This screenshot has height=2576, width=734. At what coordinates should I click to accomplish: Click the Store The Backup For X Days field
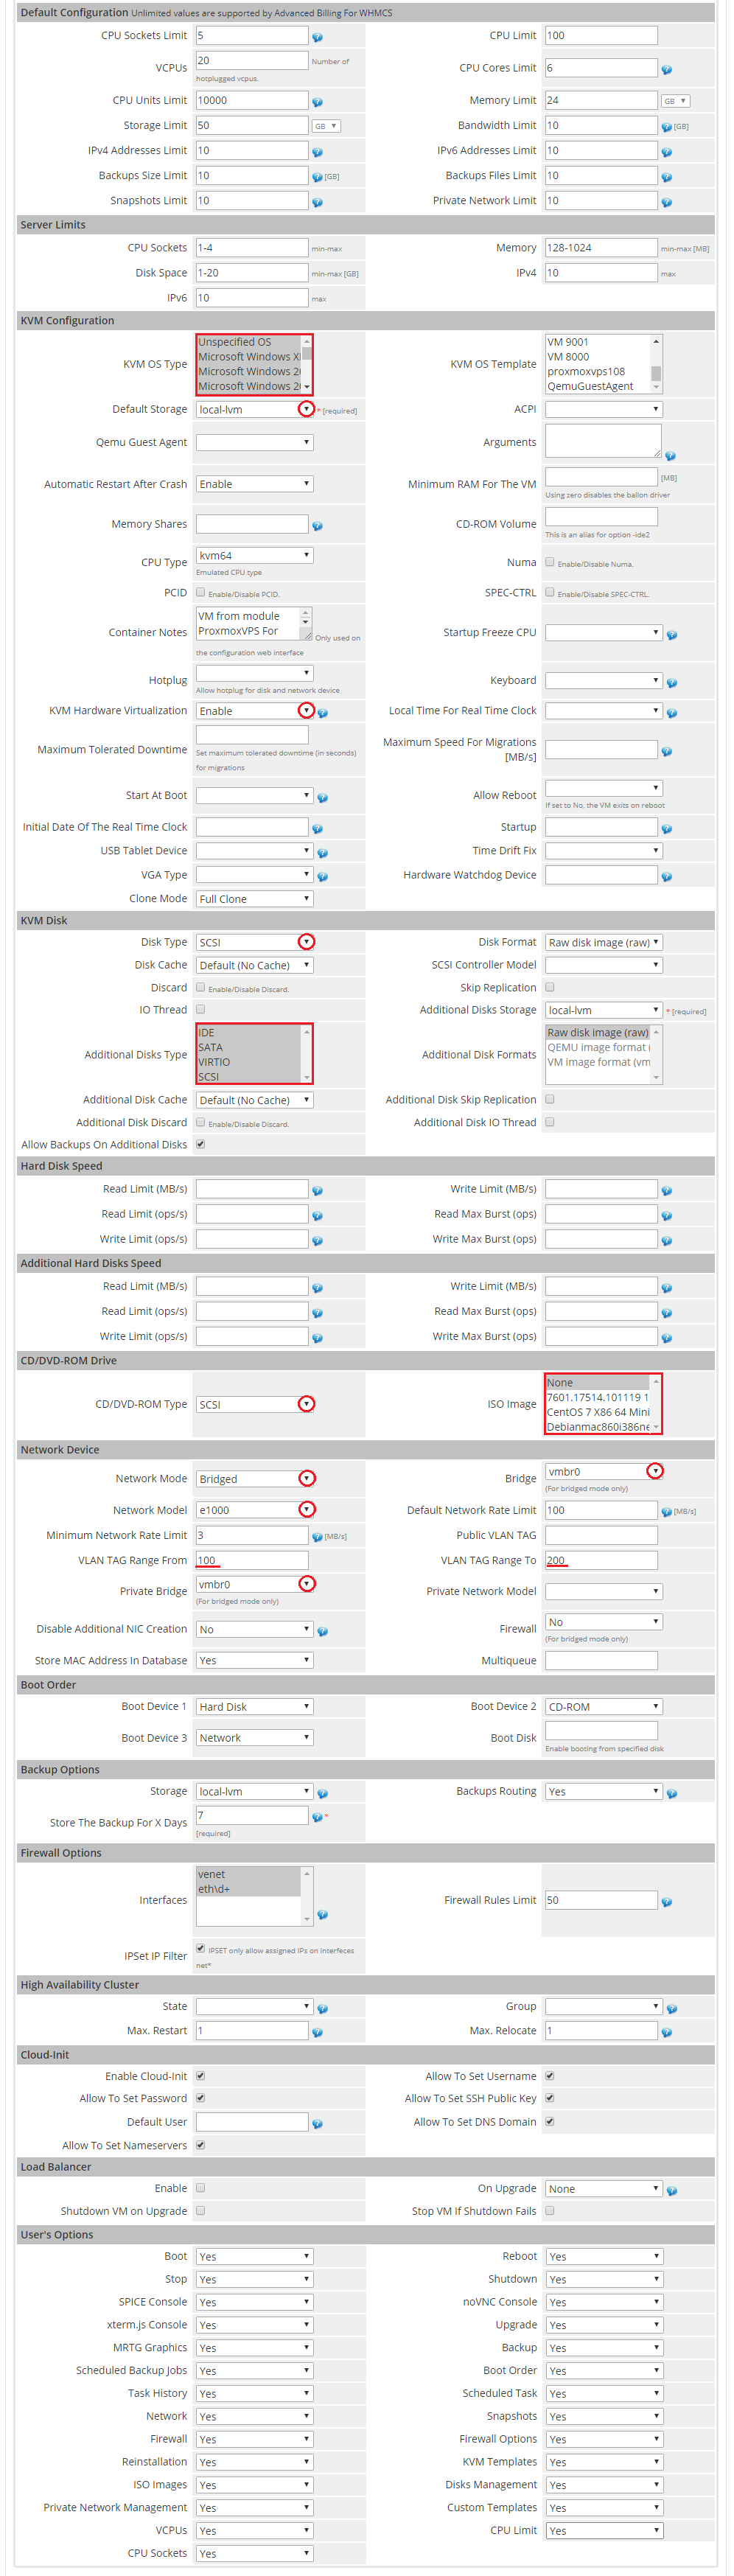pyautogui.click(x=252, y=1815)
